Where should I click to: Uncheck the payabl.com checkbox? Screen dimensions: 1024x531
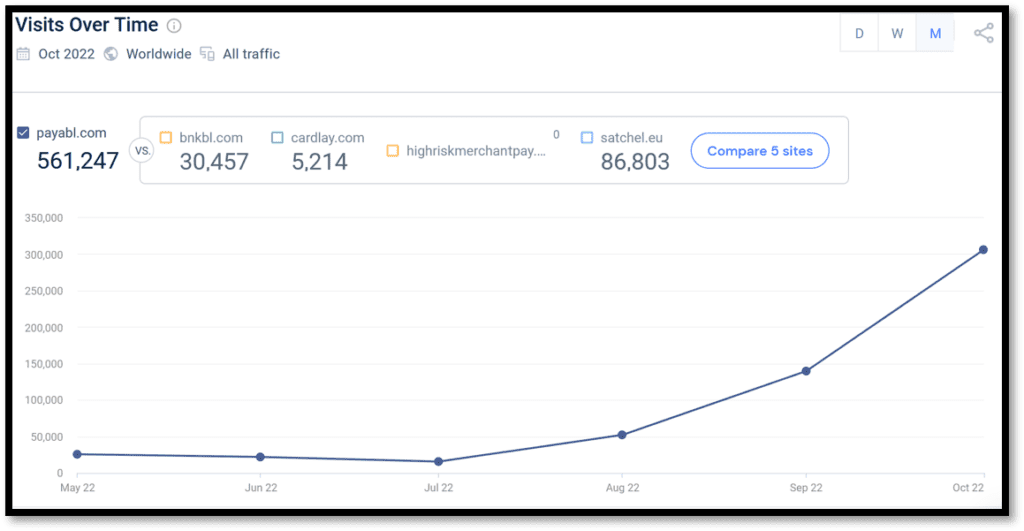point(24,133)
